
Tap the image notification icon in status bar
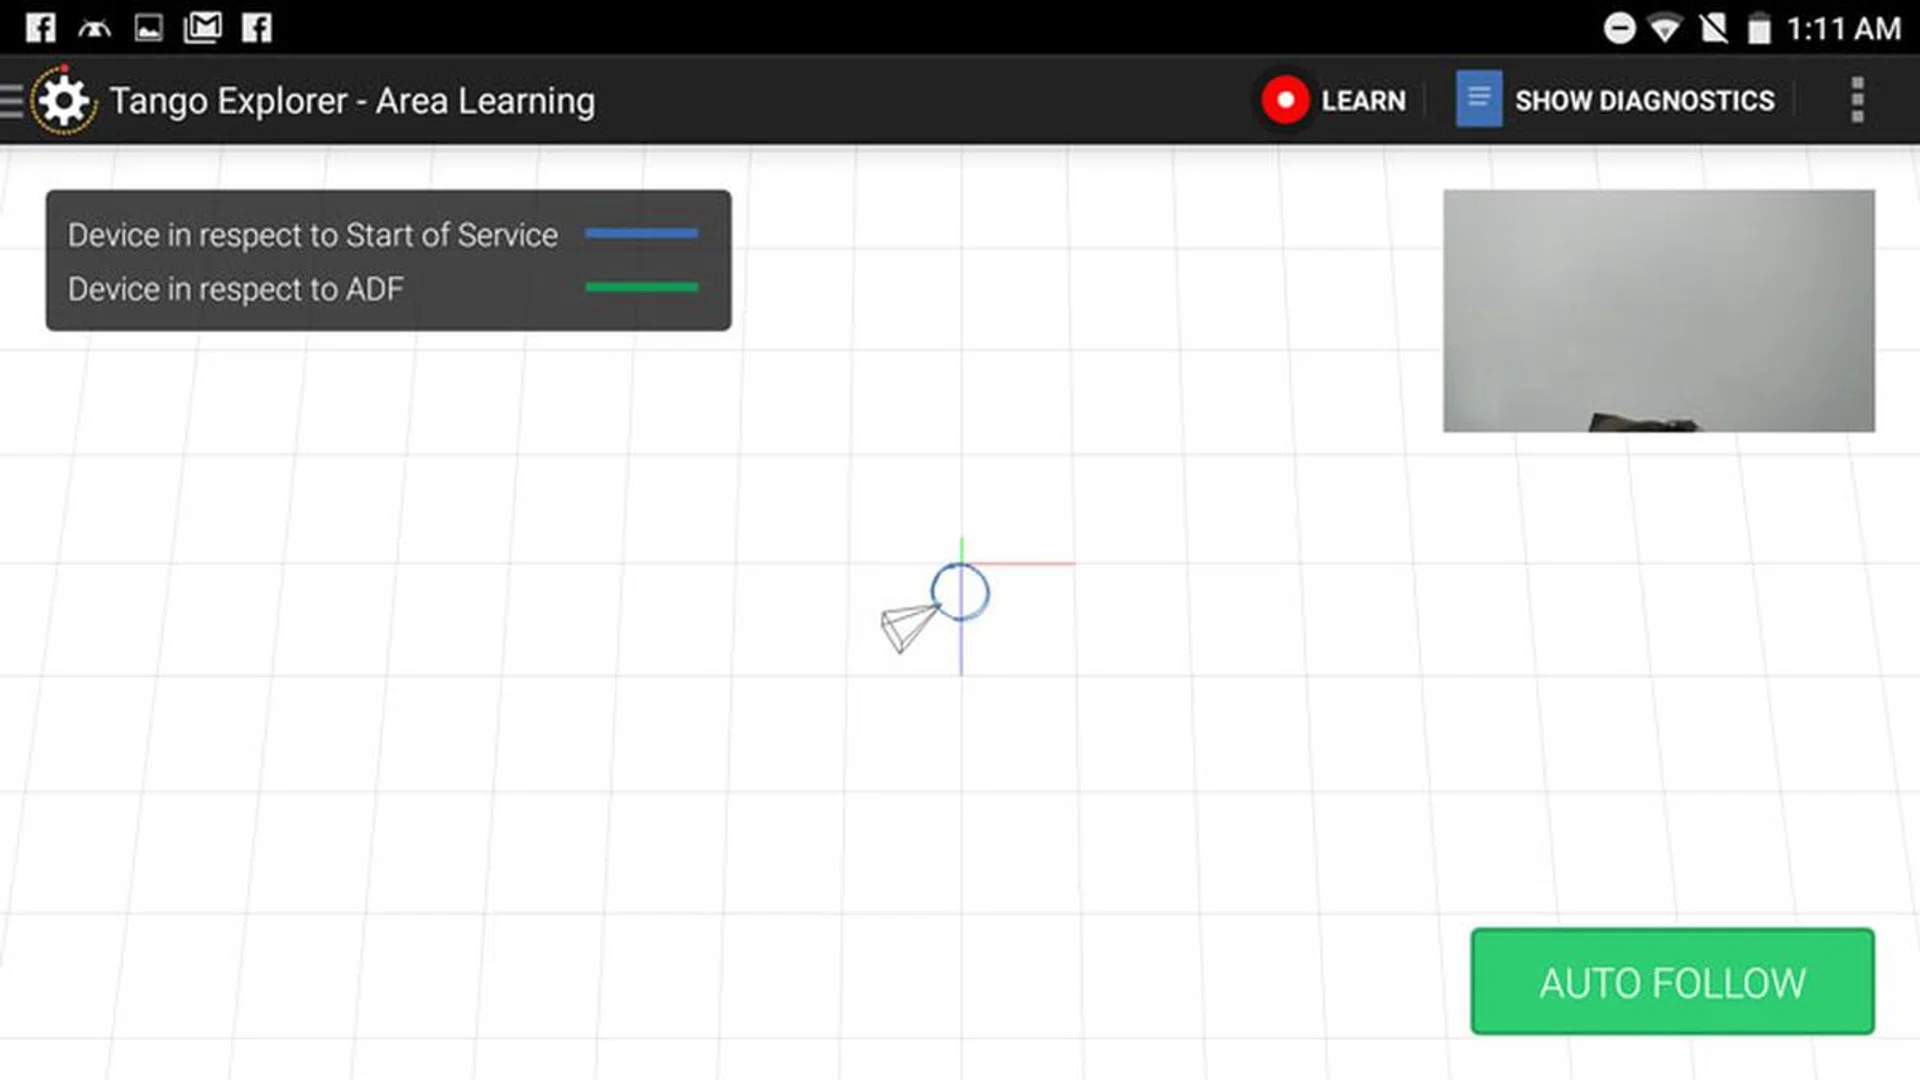point(148,27)
